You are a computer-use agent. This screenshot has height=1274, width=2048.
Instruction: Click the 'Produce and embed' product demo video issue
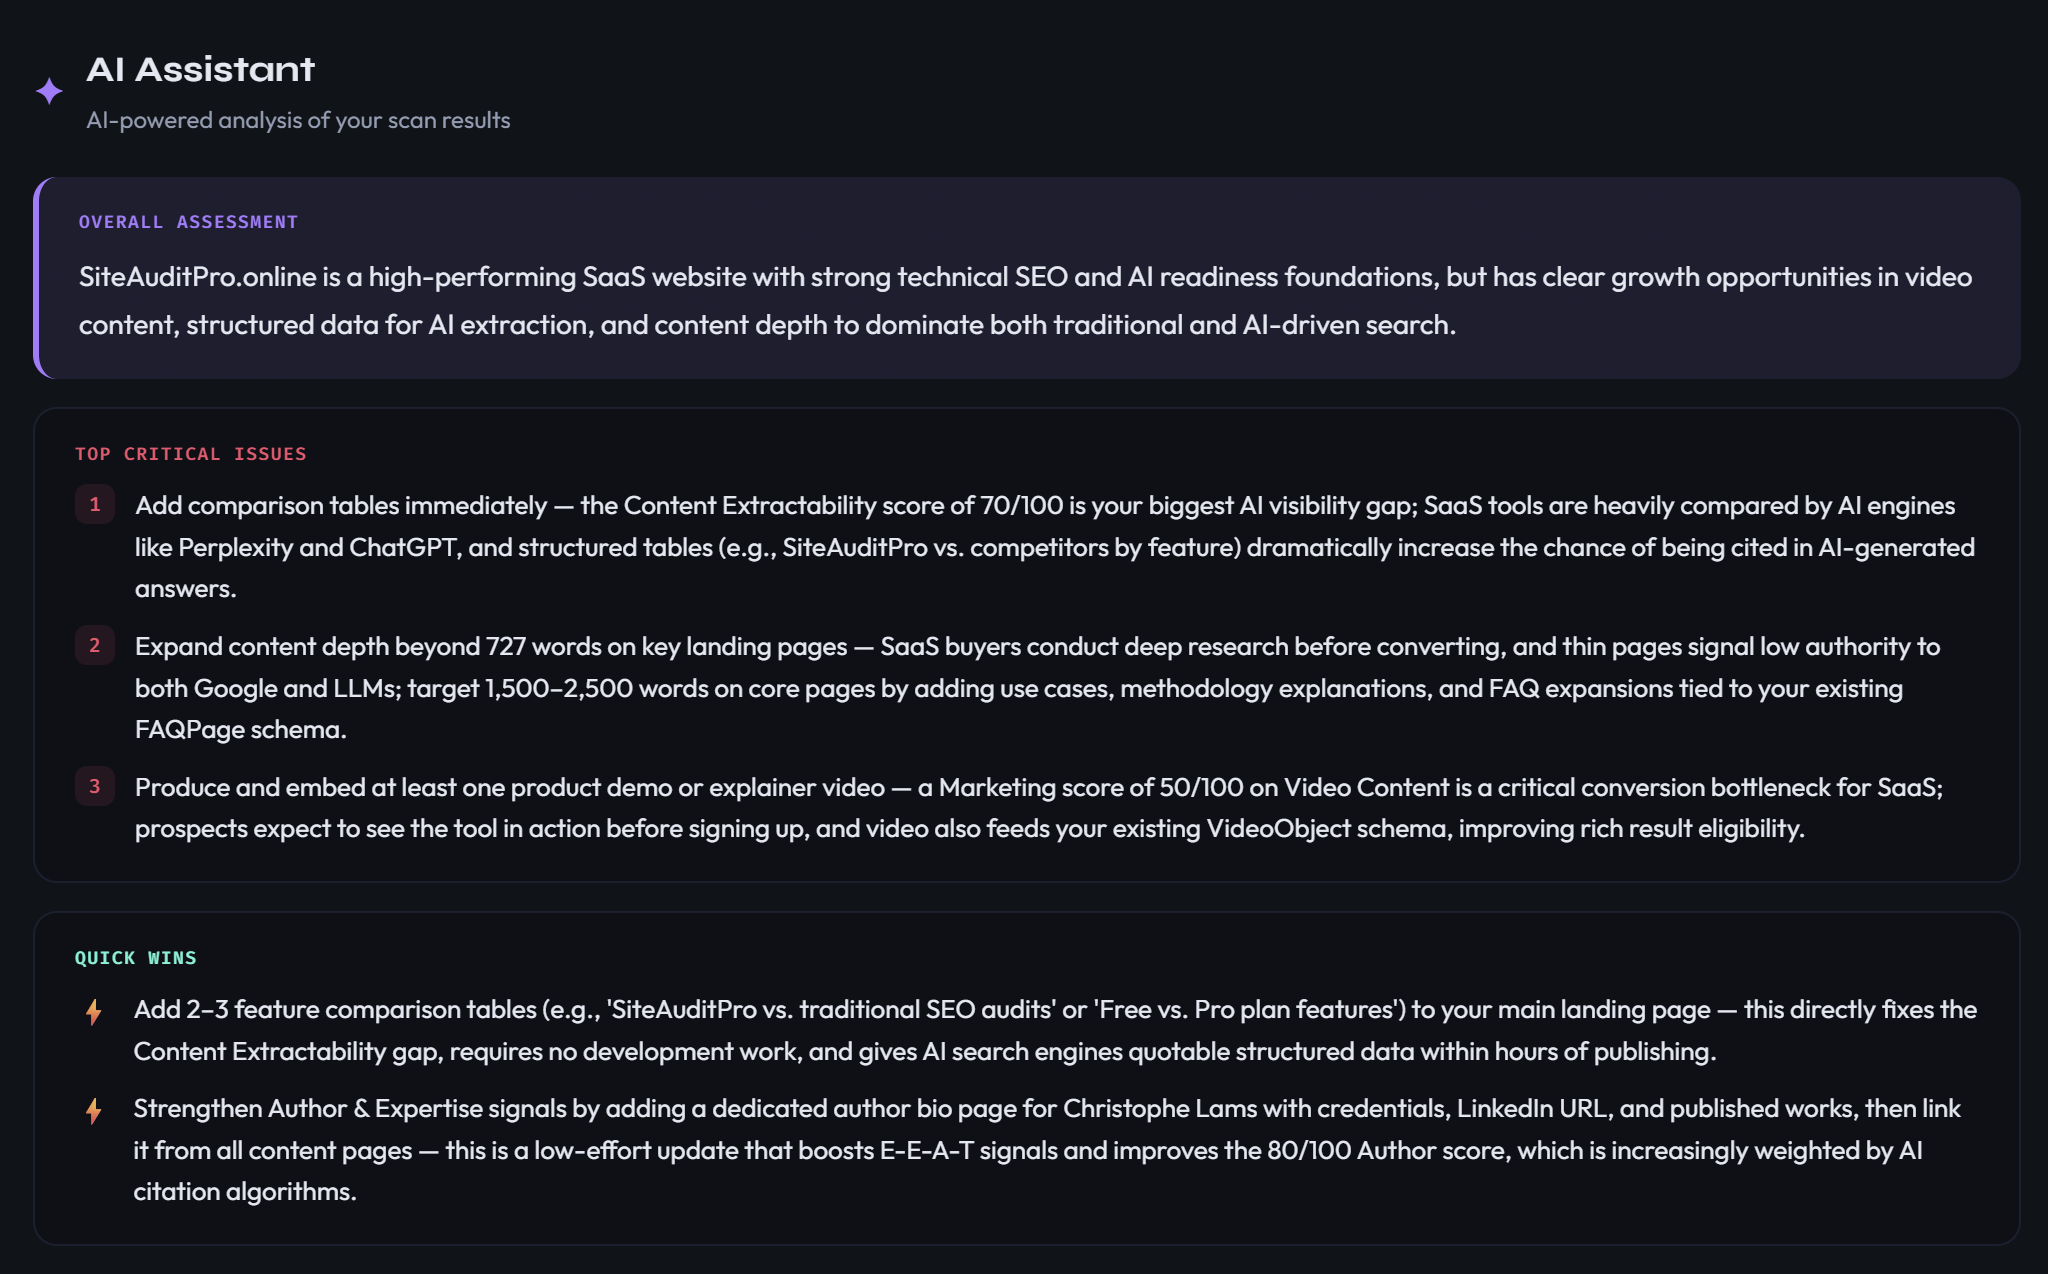[x=1039, y=808]
